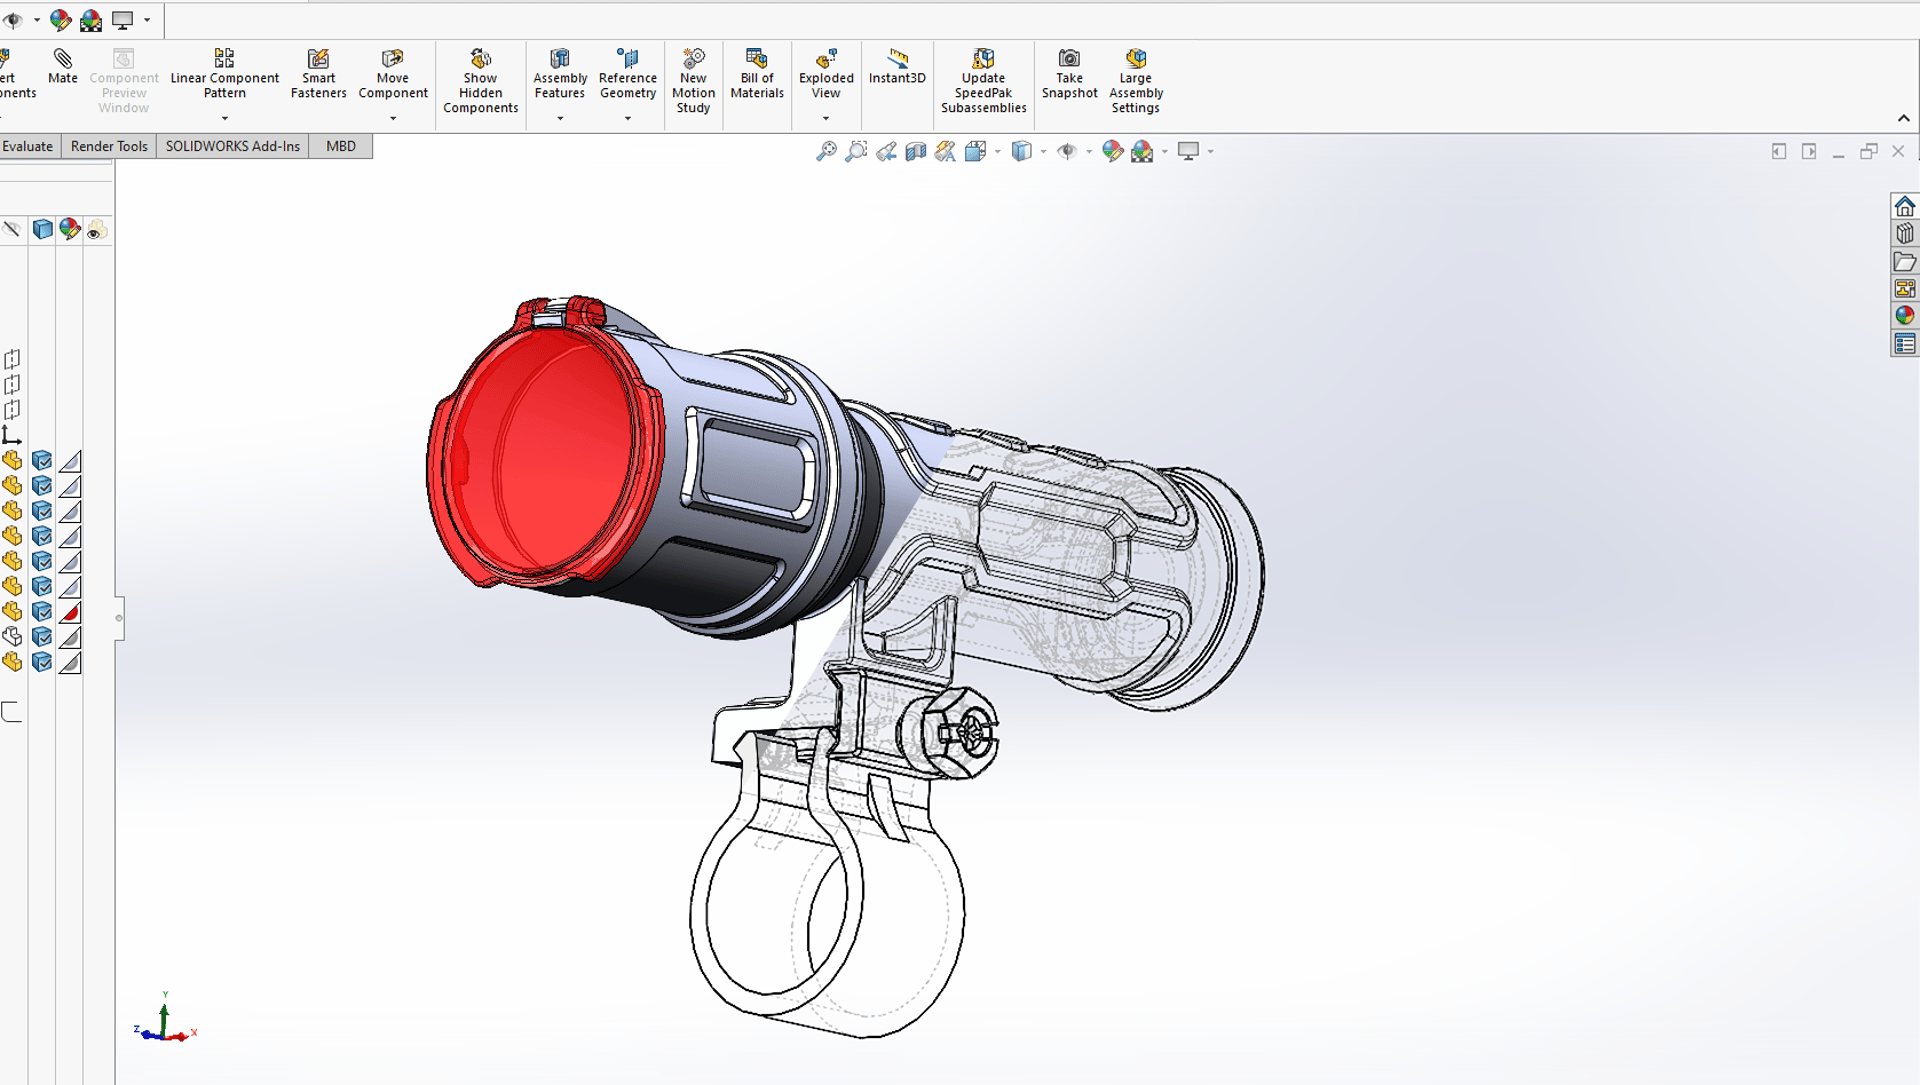Image resolution: width=1920 pixels, height=1085 pixels.
Task: Open Display Style dropdown arrow
Action: [1043, 152]
